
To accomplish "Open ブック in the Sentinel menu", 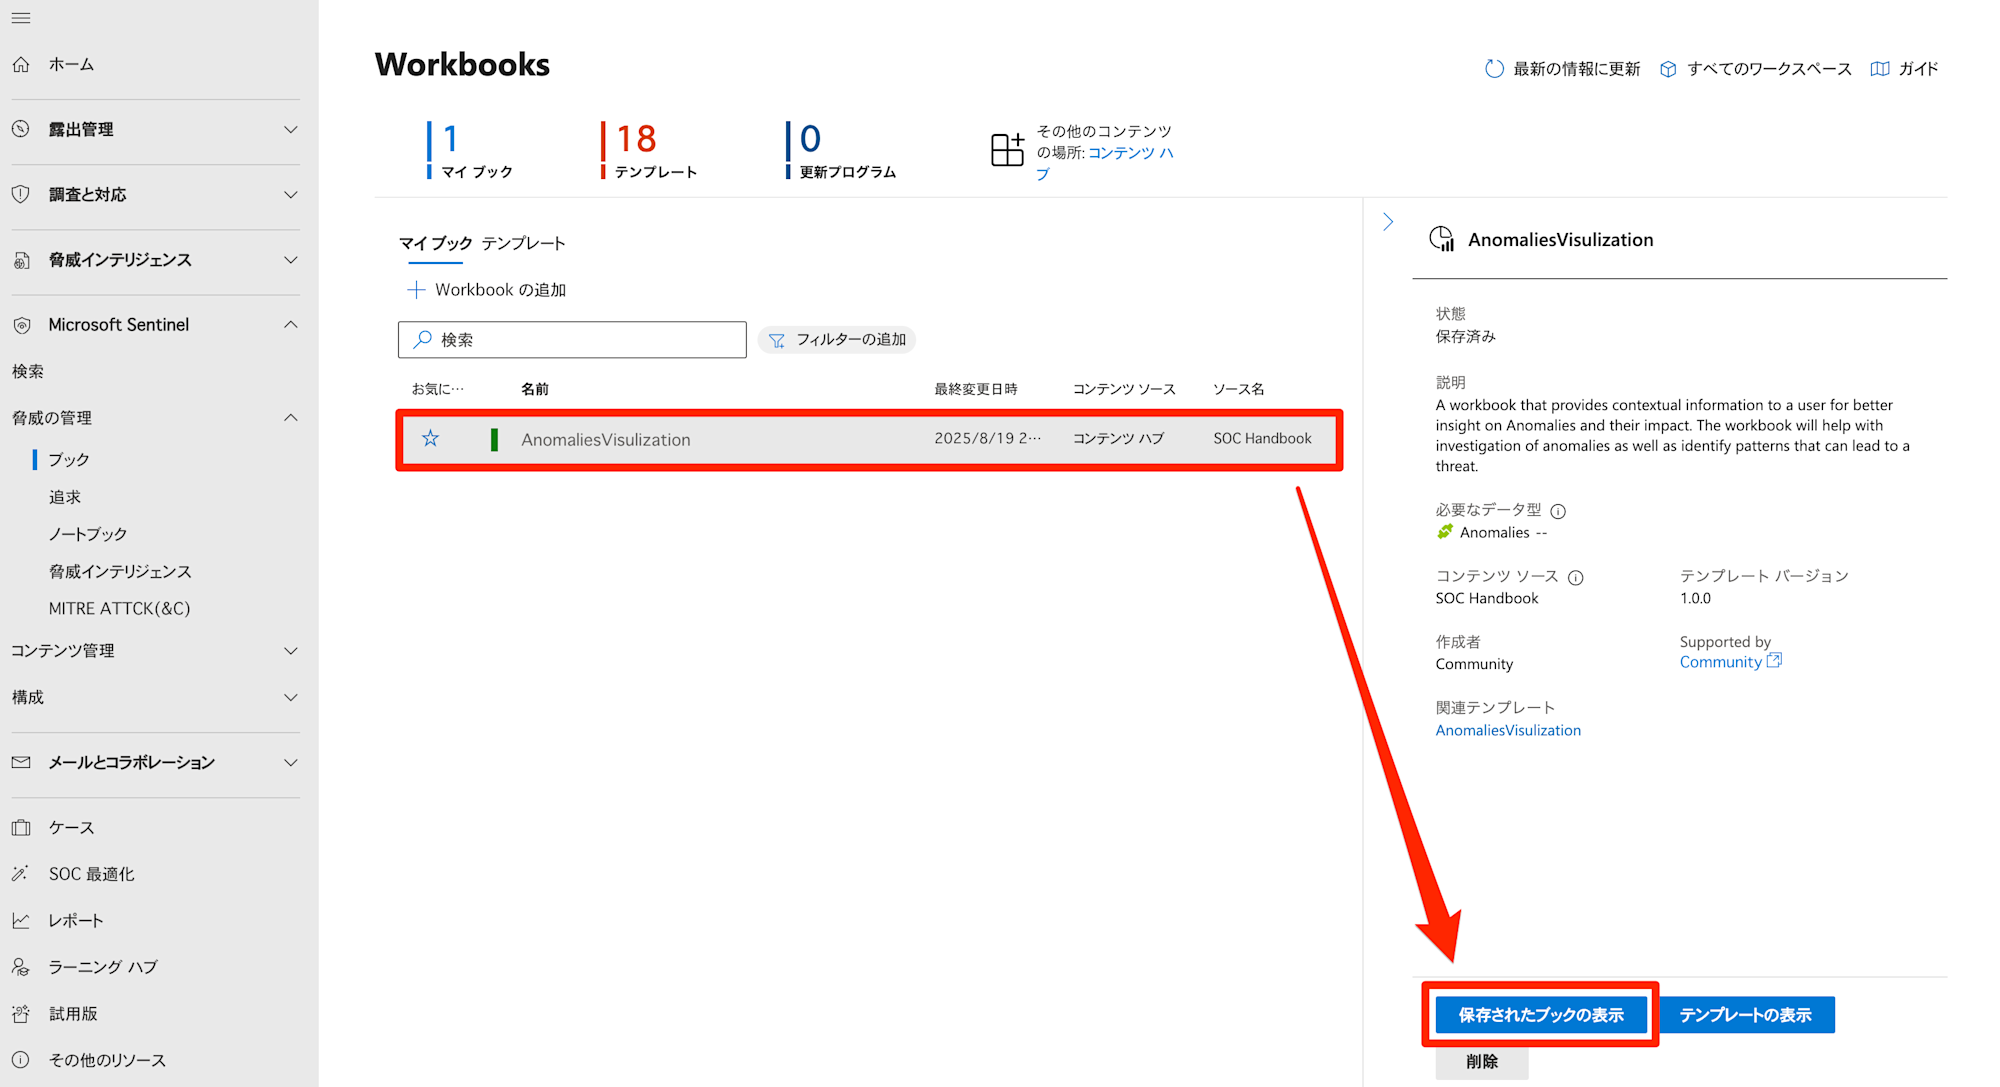I will pos(69,459).
